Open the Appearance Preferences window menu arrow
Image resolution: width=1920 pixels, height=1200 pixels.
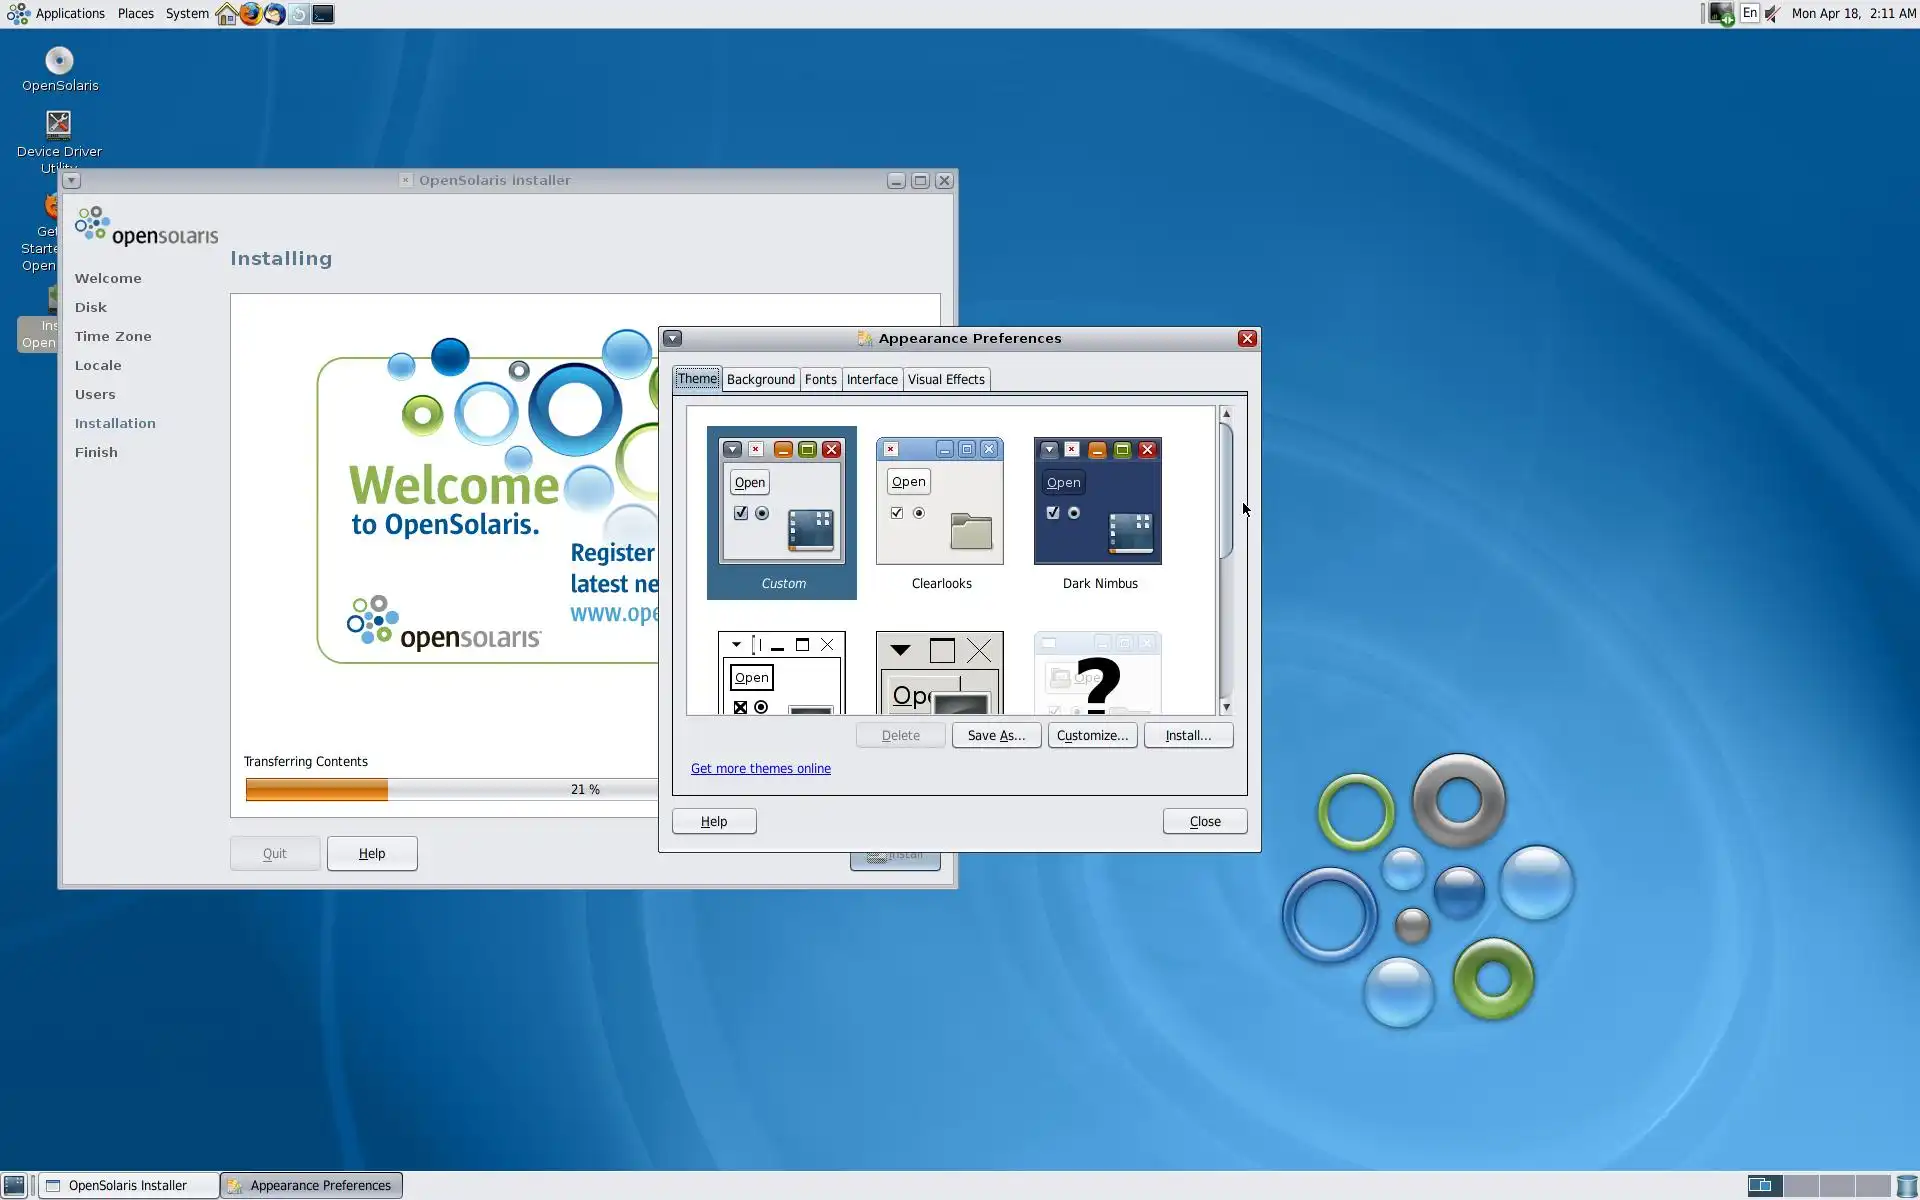click(x=673, y=338)
